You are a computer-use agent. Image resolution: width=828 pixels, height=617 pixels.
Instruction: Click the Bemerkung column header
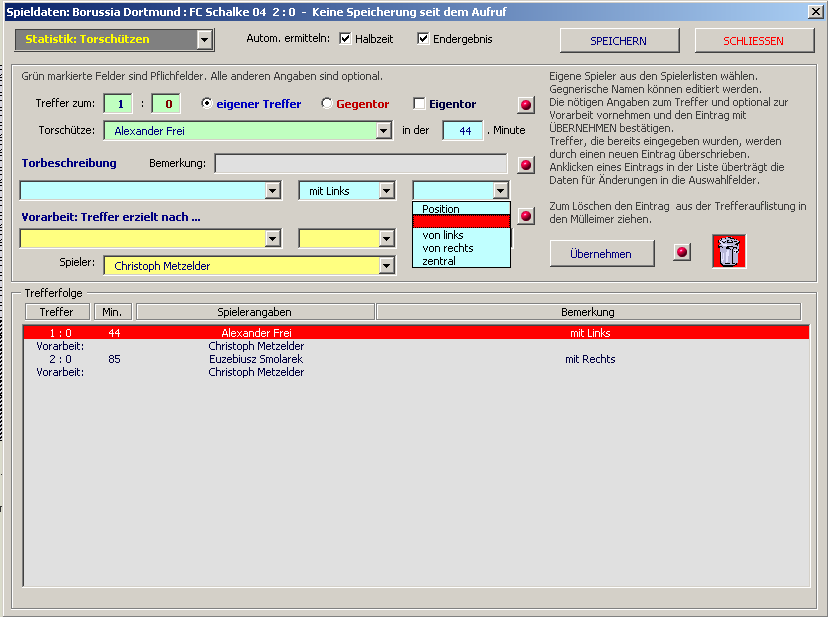pos(588,312)
